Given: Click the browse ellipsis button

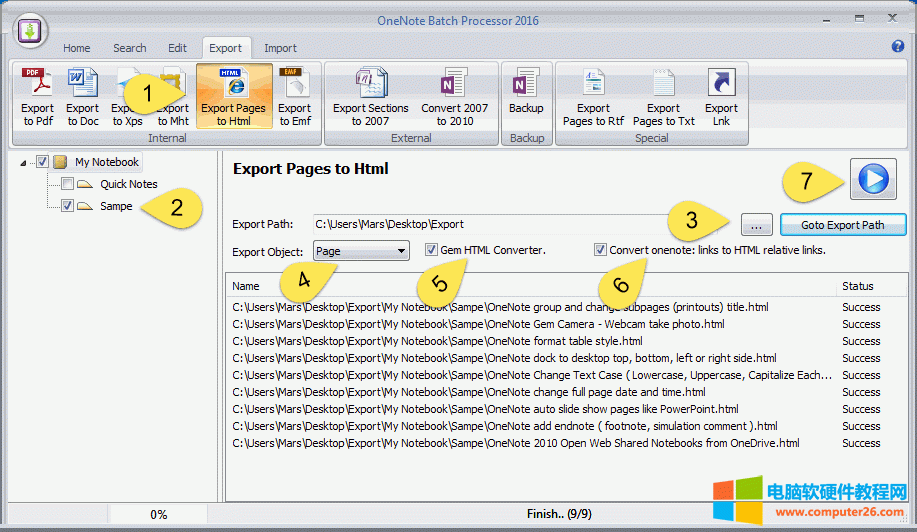Looking at the screenshot, I should click(x=757, y=225).
